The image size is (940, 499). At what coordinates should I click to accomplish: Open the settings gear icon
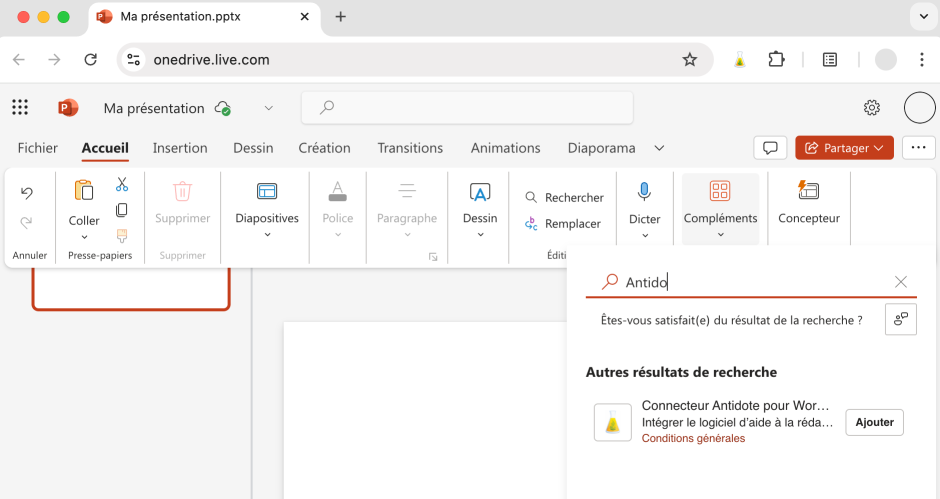(872, 108)
